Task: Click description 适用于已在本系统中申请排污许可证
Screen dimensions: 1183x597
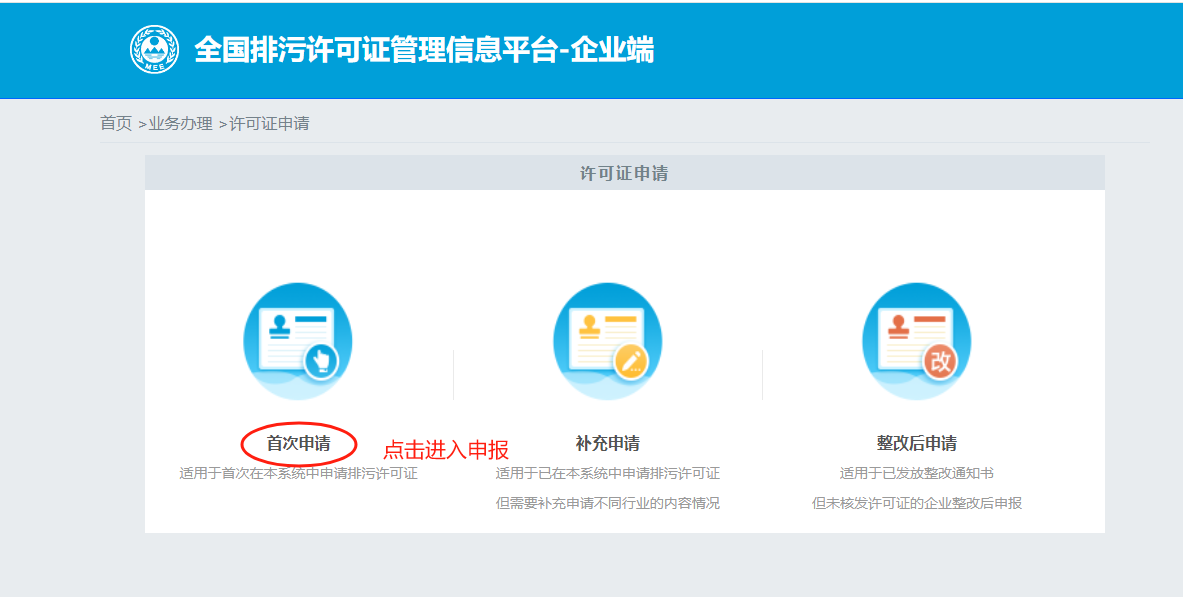Action: click(x=607, y=473)
